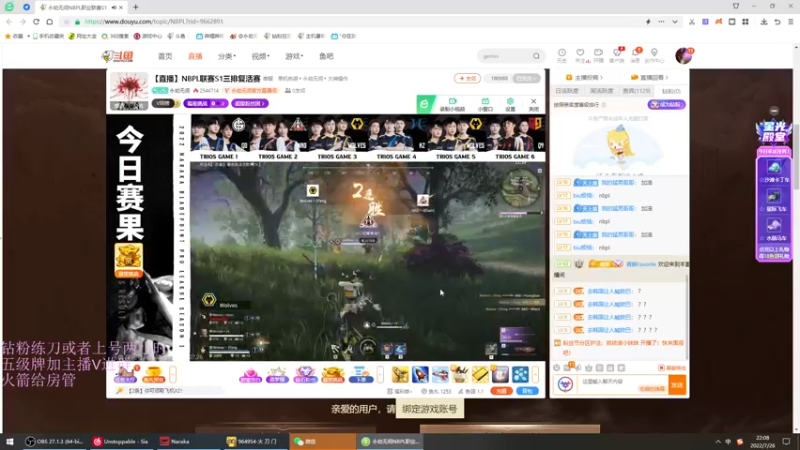
Task: Click the TRIOS GAME 3 team banner
Action: tap(337, 138)
